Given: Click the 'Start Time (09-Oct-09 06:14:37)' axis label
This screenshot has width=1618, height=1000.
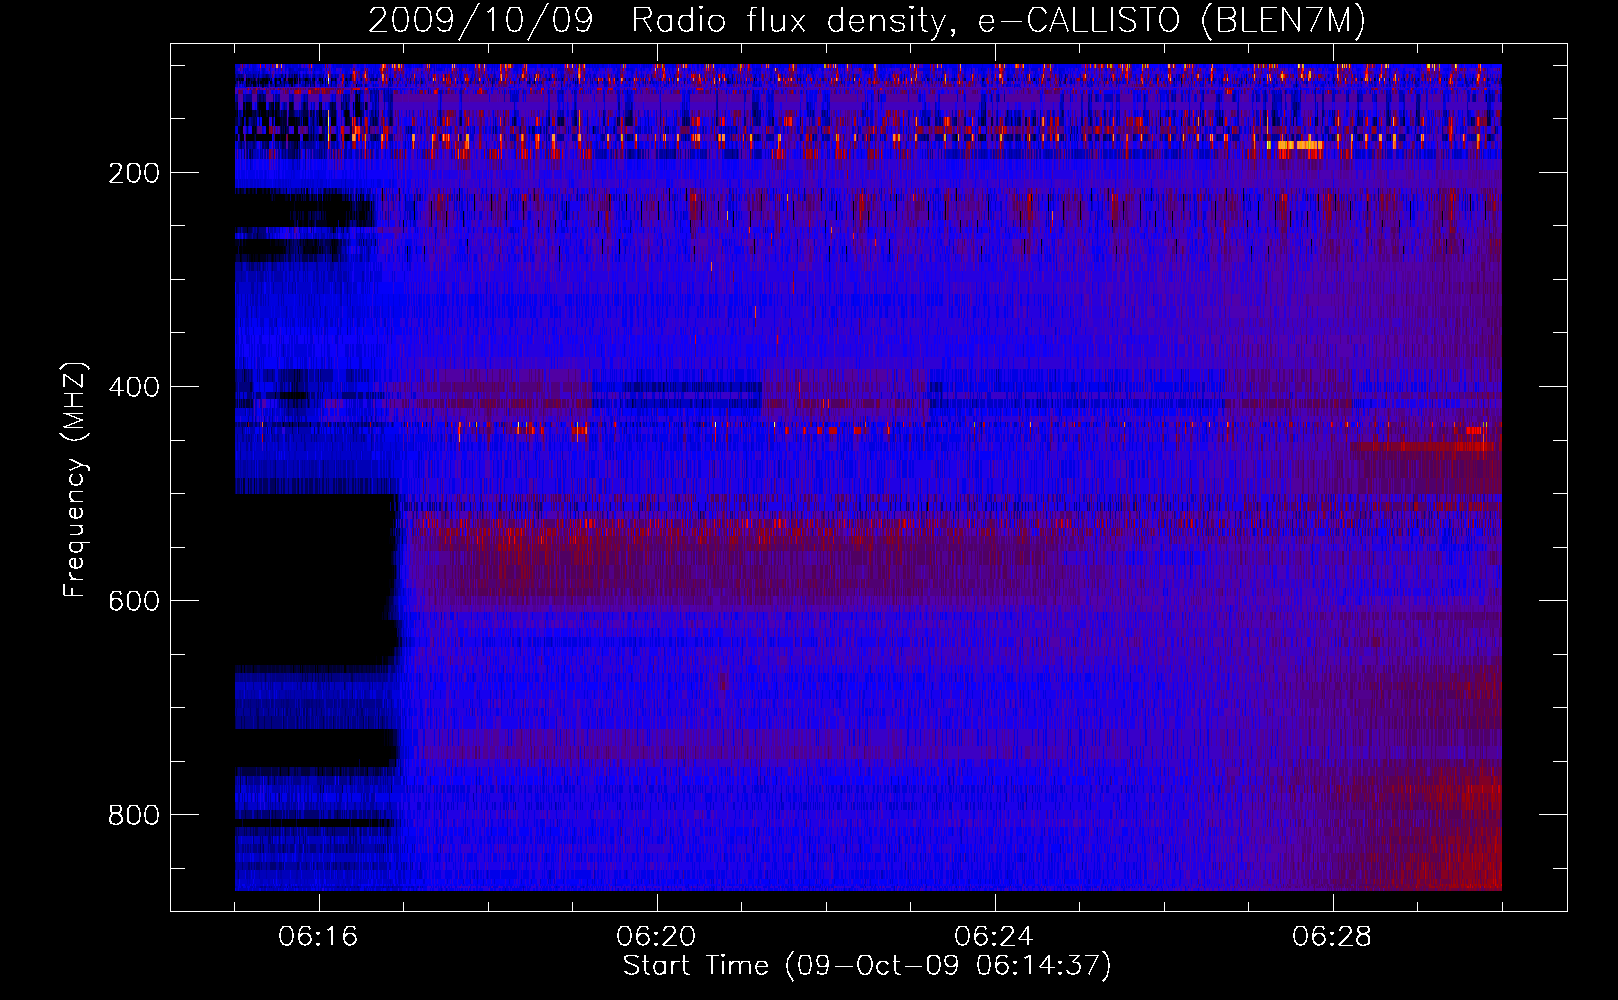Looking at the screenshot, I should pos(867,966).
